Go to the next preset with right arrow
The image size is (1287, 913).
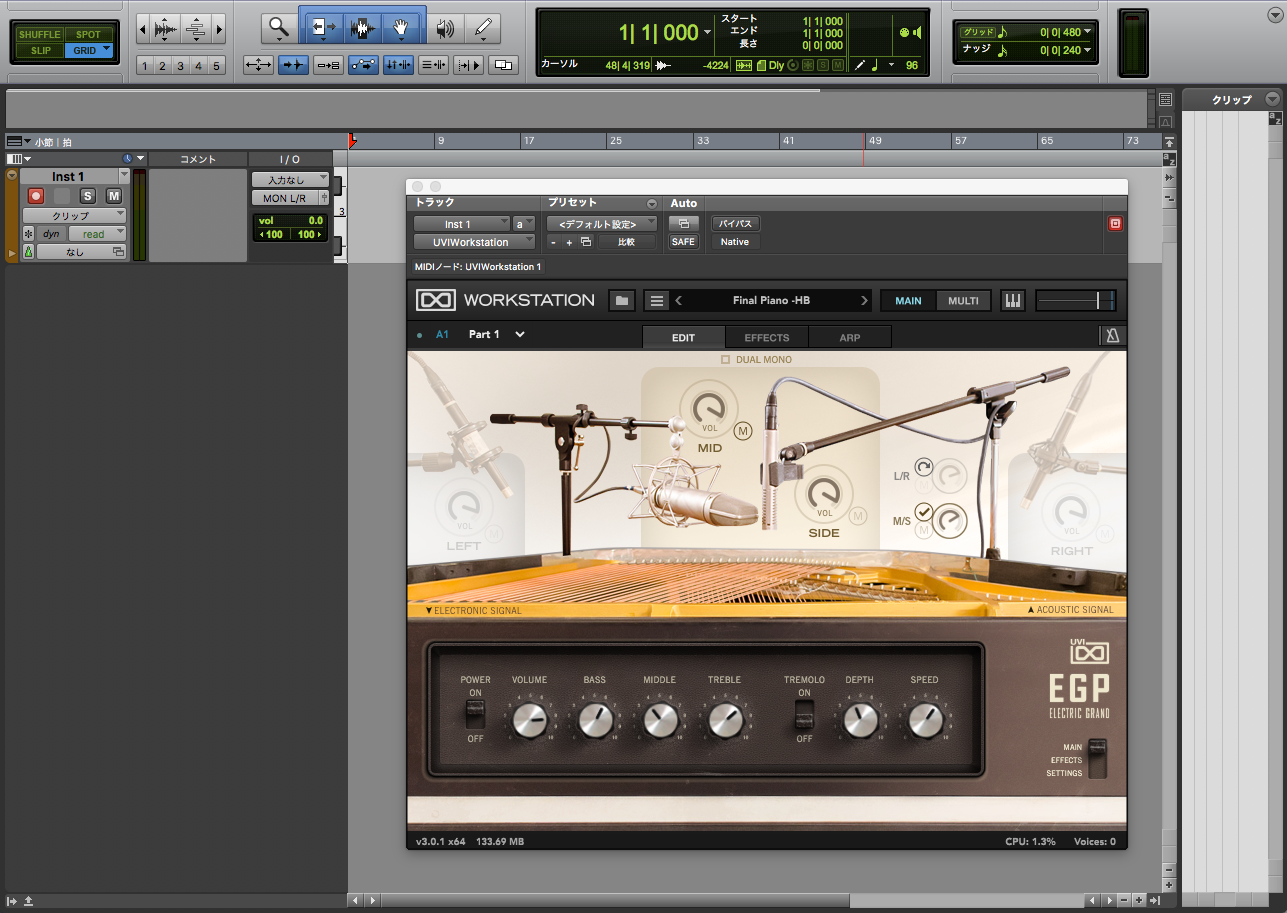(x=864, y=300)
